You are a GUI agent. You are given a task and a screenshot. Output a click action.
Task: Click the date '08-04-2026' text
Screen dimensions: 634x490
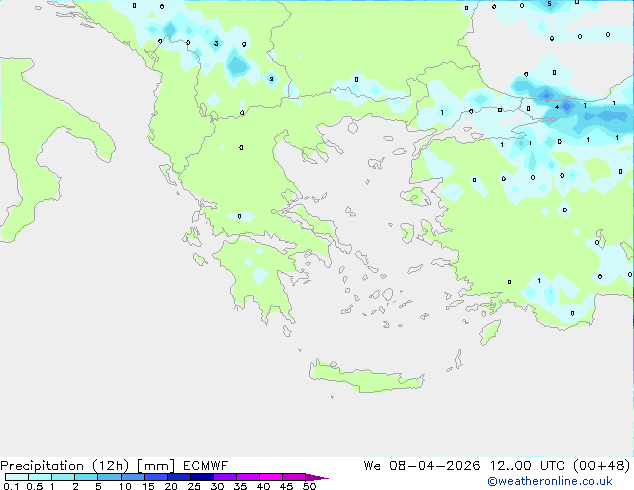(x=435, y=466)
